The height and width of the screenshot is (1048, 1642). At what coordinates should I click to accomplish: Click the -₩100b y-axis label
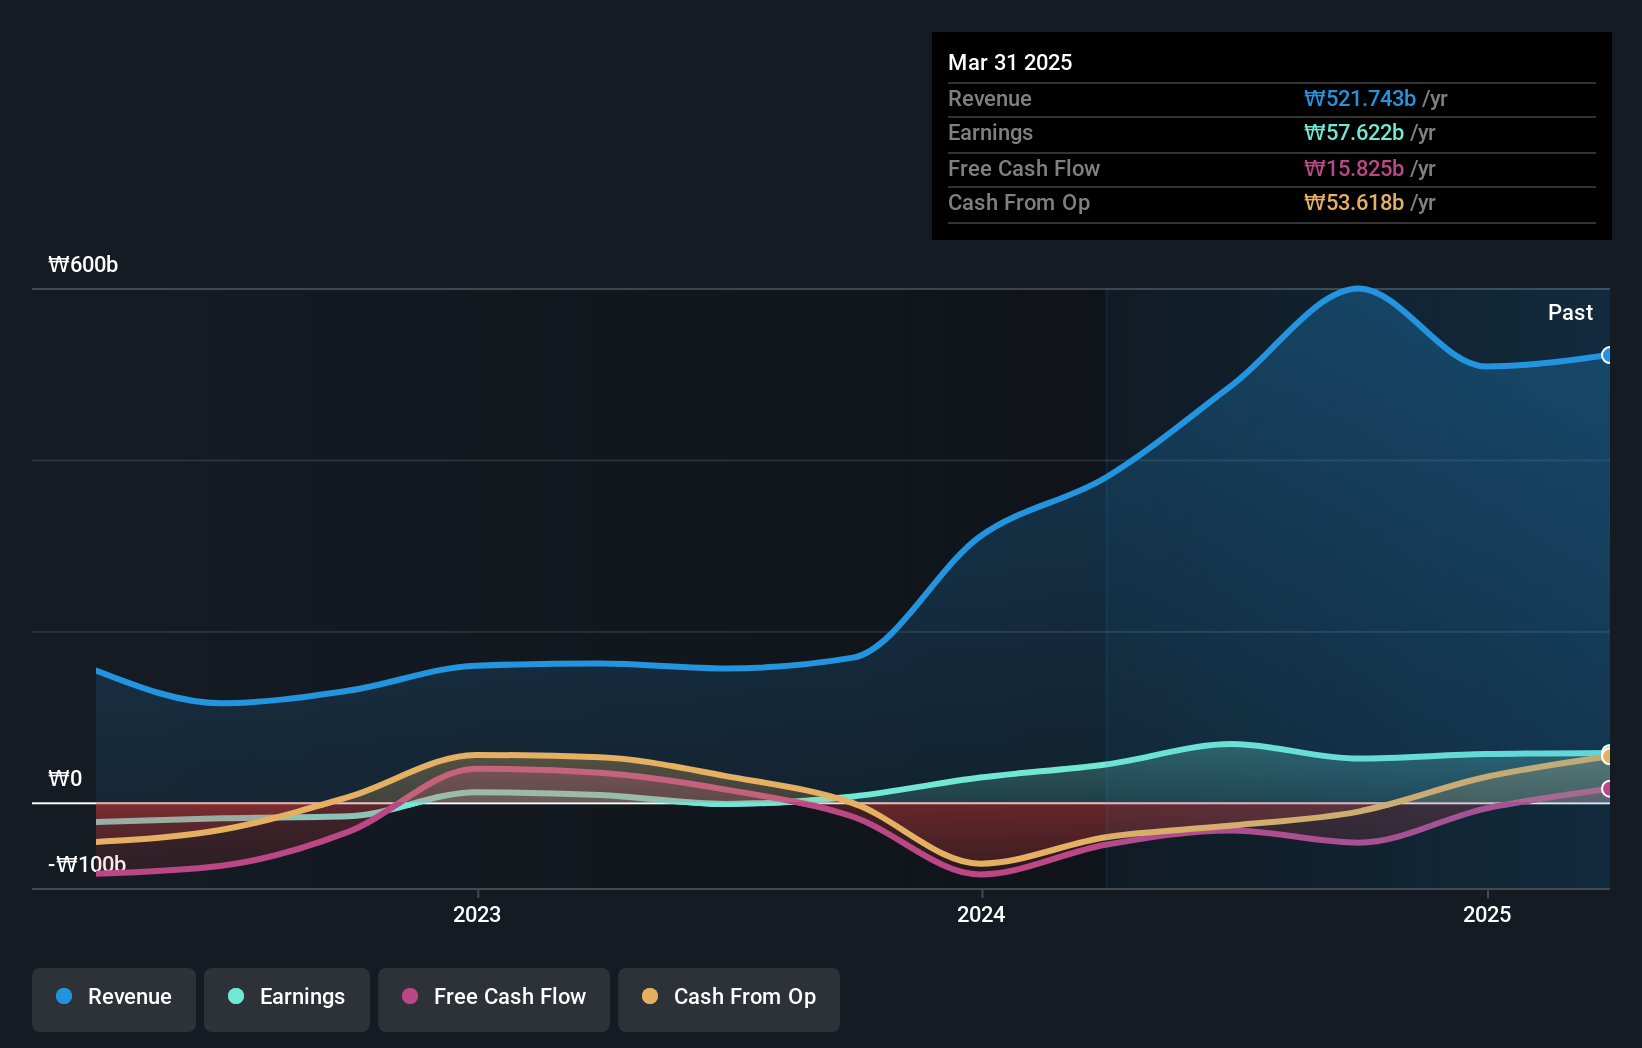87,864
